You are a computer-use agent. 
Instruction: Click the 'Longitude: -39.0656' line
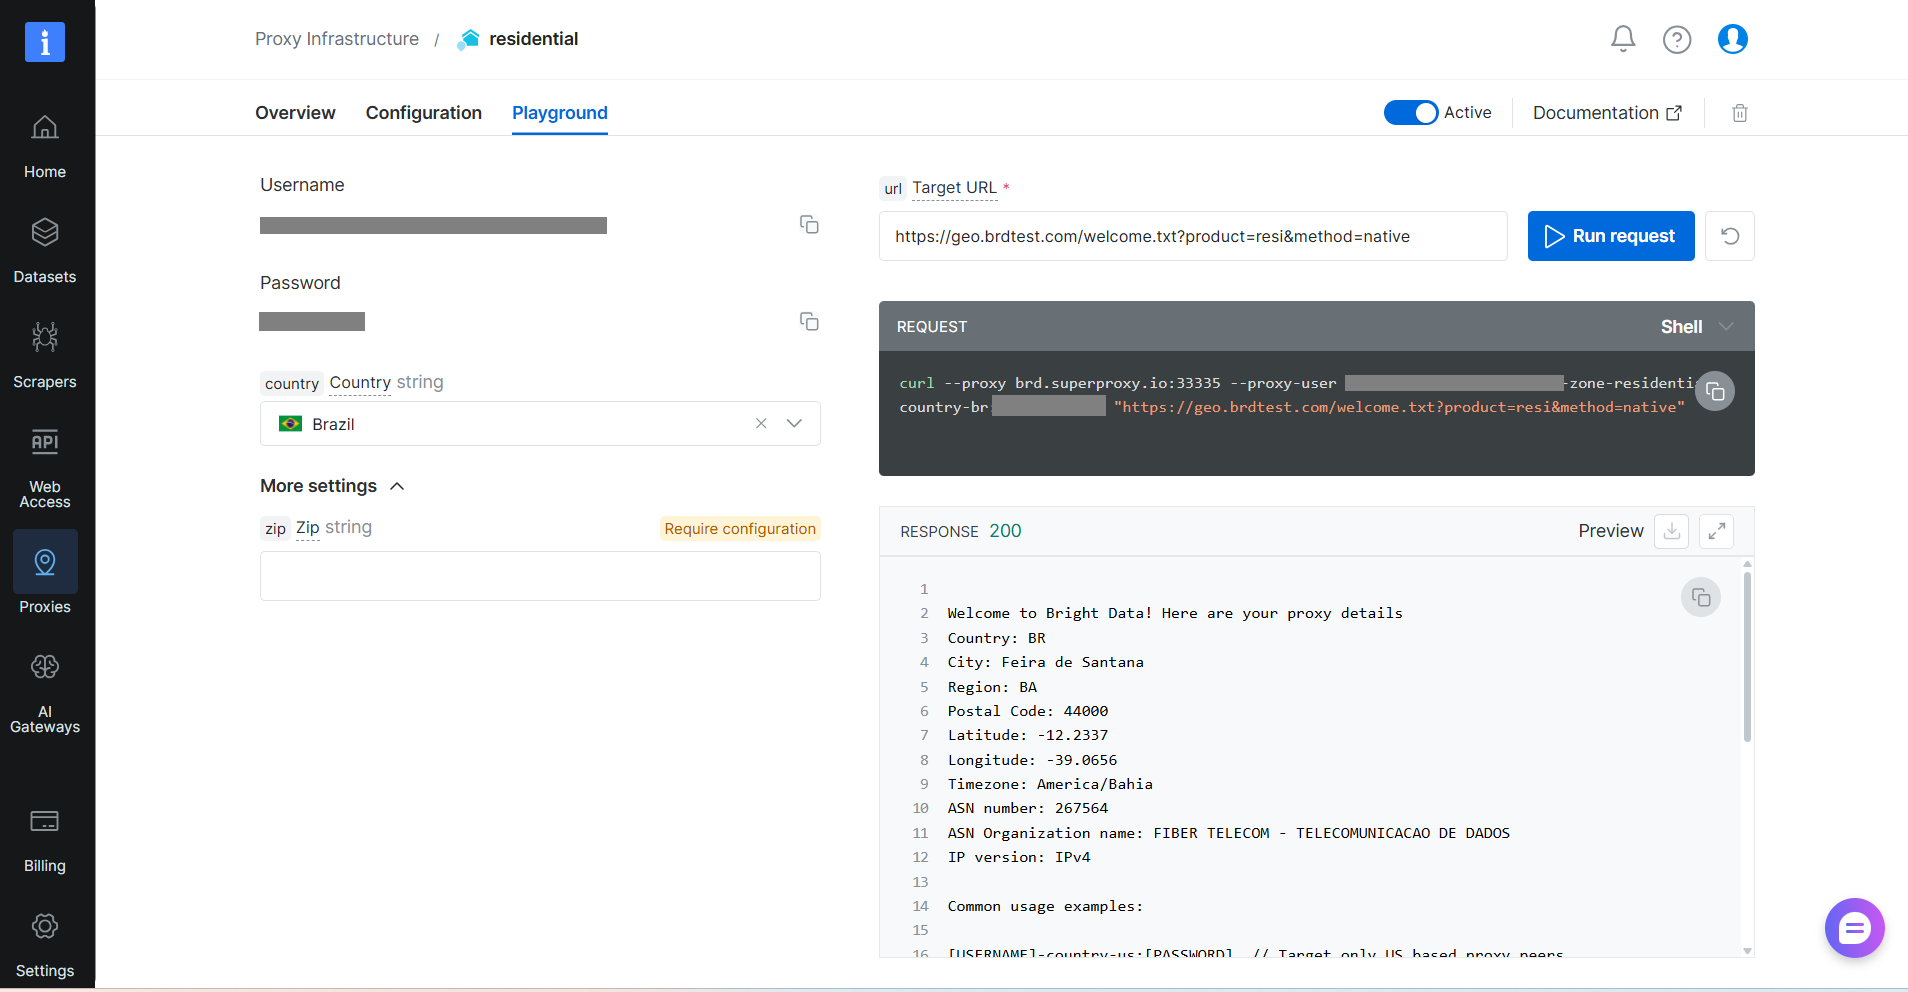(1032, 760)
